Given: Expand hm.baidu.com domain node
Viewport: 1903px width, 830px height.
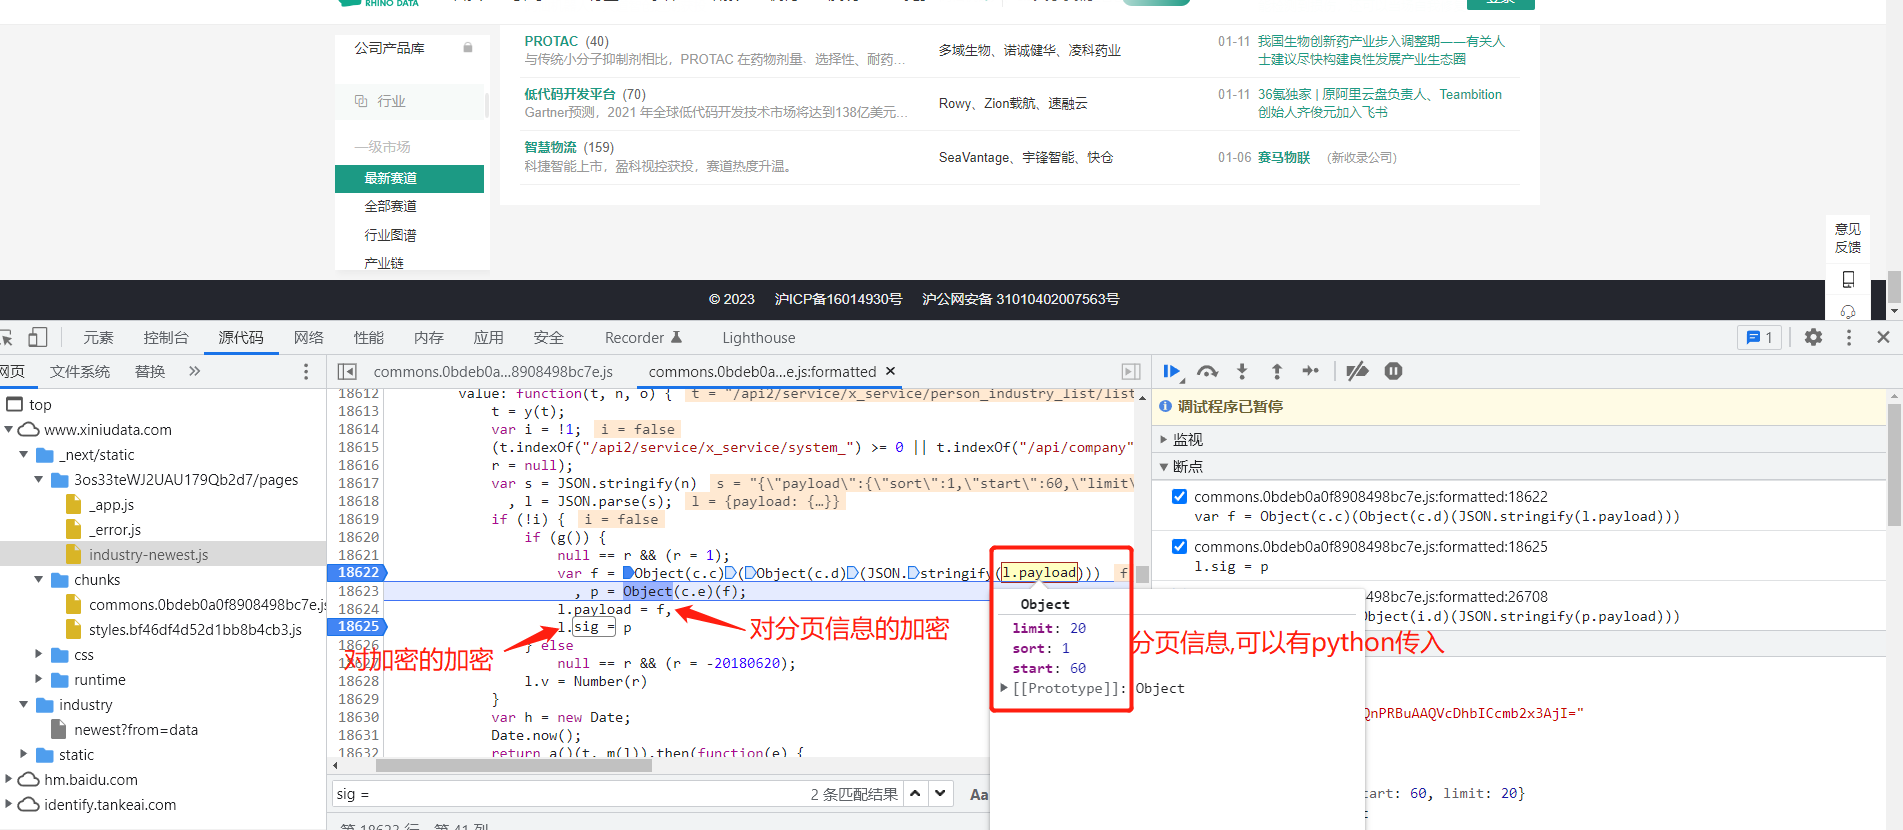Looking at the screenshot, I should (9, 780).
